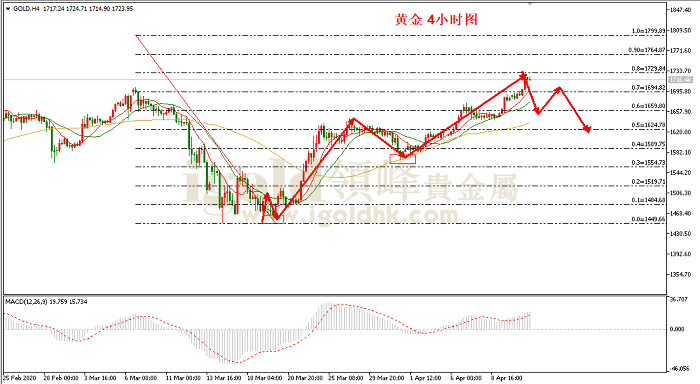Click the 28 Feb 00:00 time label
This screenshot has height=384, width=700.
click(x=61, y=378)
